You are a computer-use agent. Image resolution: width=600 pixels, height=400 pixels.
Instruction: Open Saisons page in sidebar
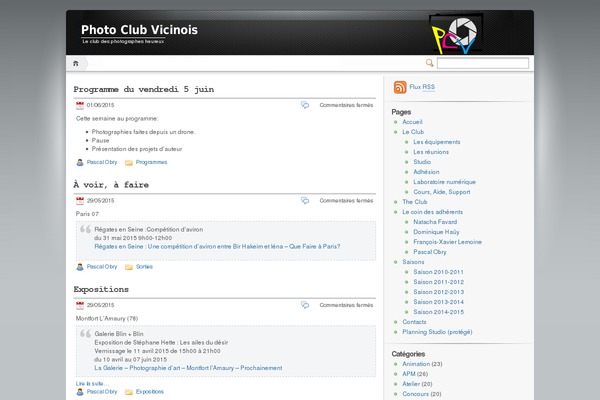[x=413, y=262]
